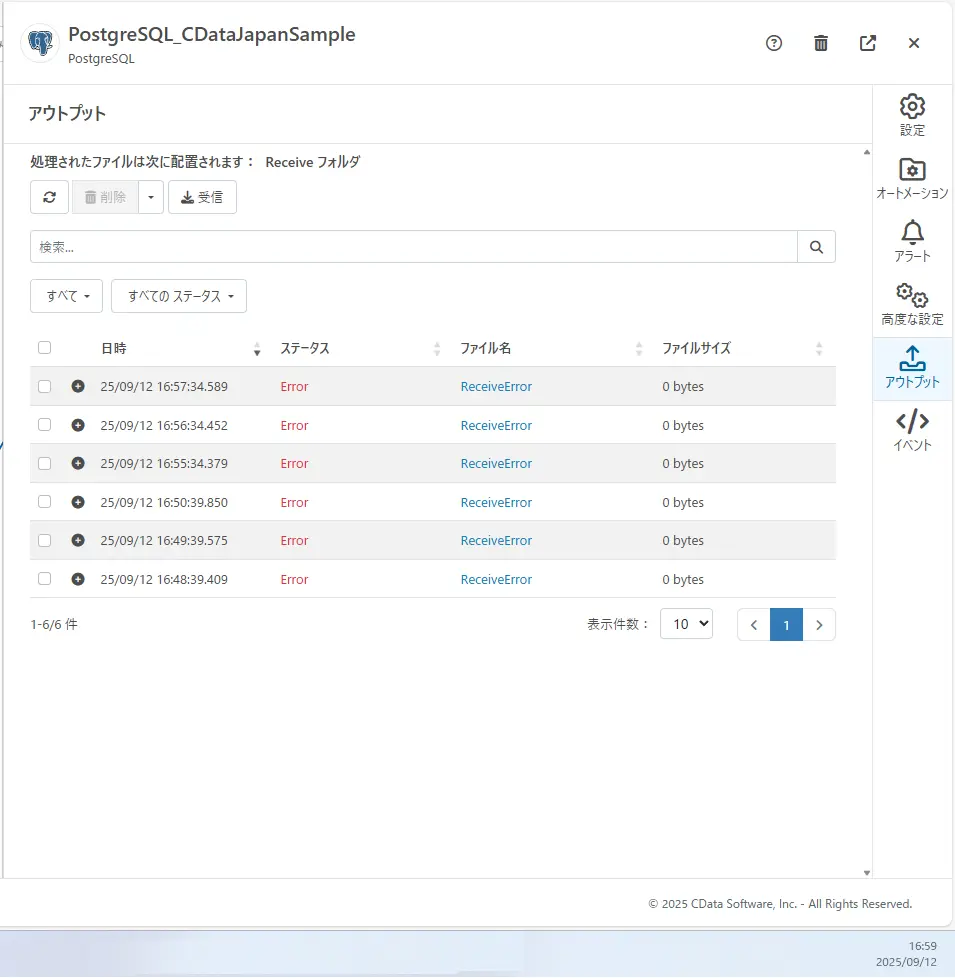Open ReceiveError link in 16:56:34.452 row
This screenshot has height=978, width=955.
496,425
